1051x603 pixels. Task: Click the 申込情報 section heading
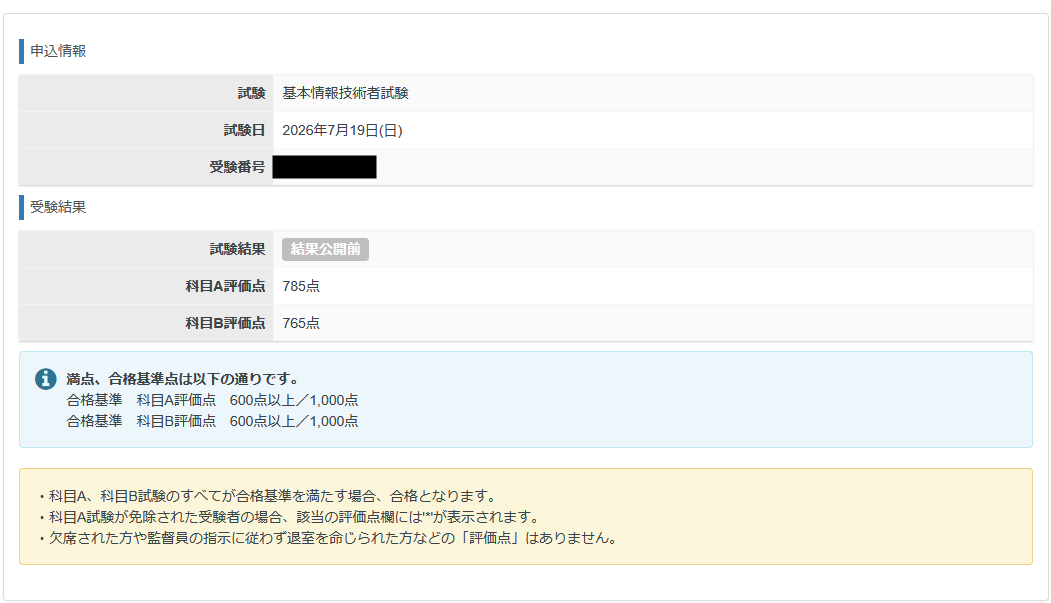pyautogui.click(x=58, y=51)
